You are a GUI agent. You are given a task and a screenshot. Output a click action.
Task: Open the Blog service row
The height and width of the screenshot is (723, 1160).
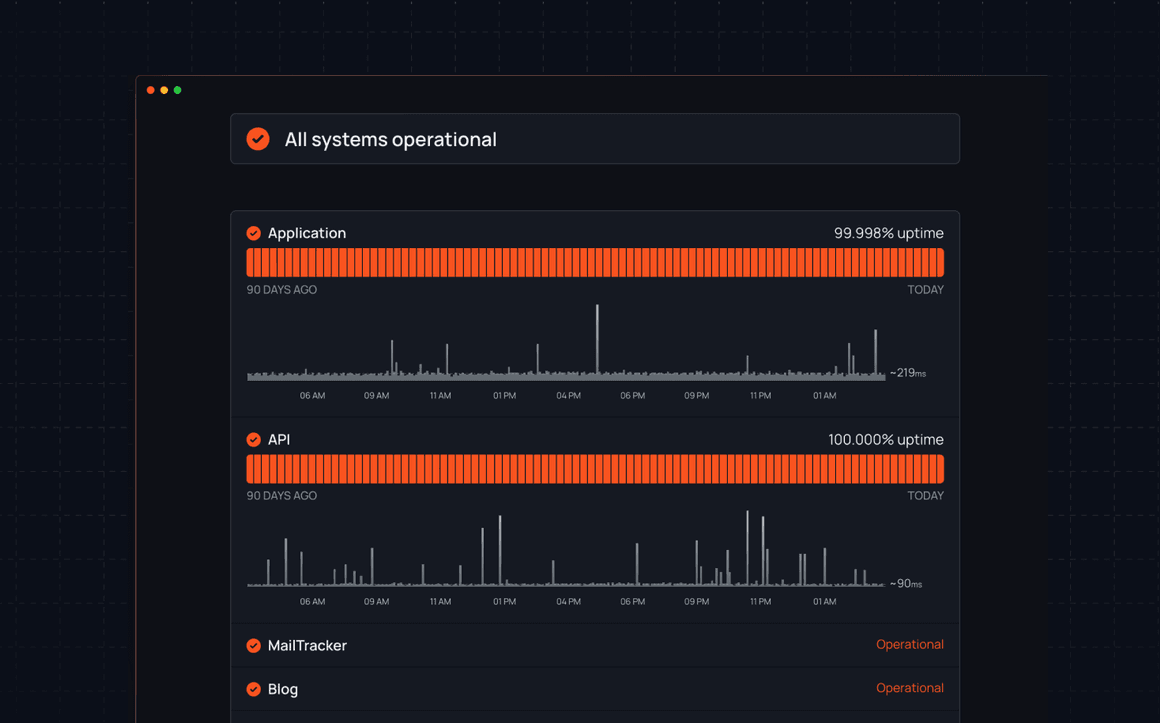click(595, 689)
